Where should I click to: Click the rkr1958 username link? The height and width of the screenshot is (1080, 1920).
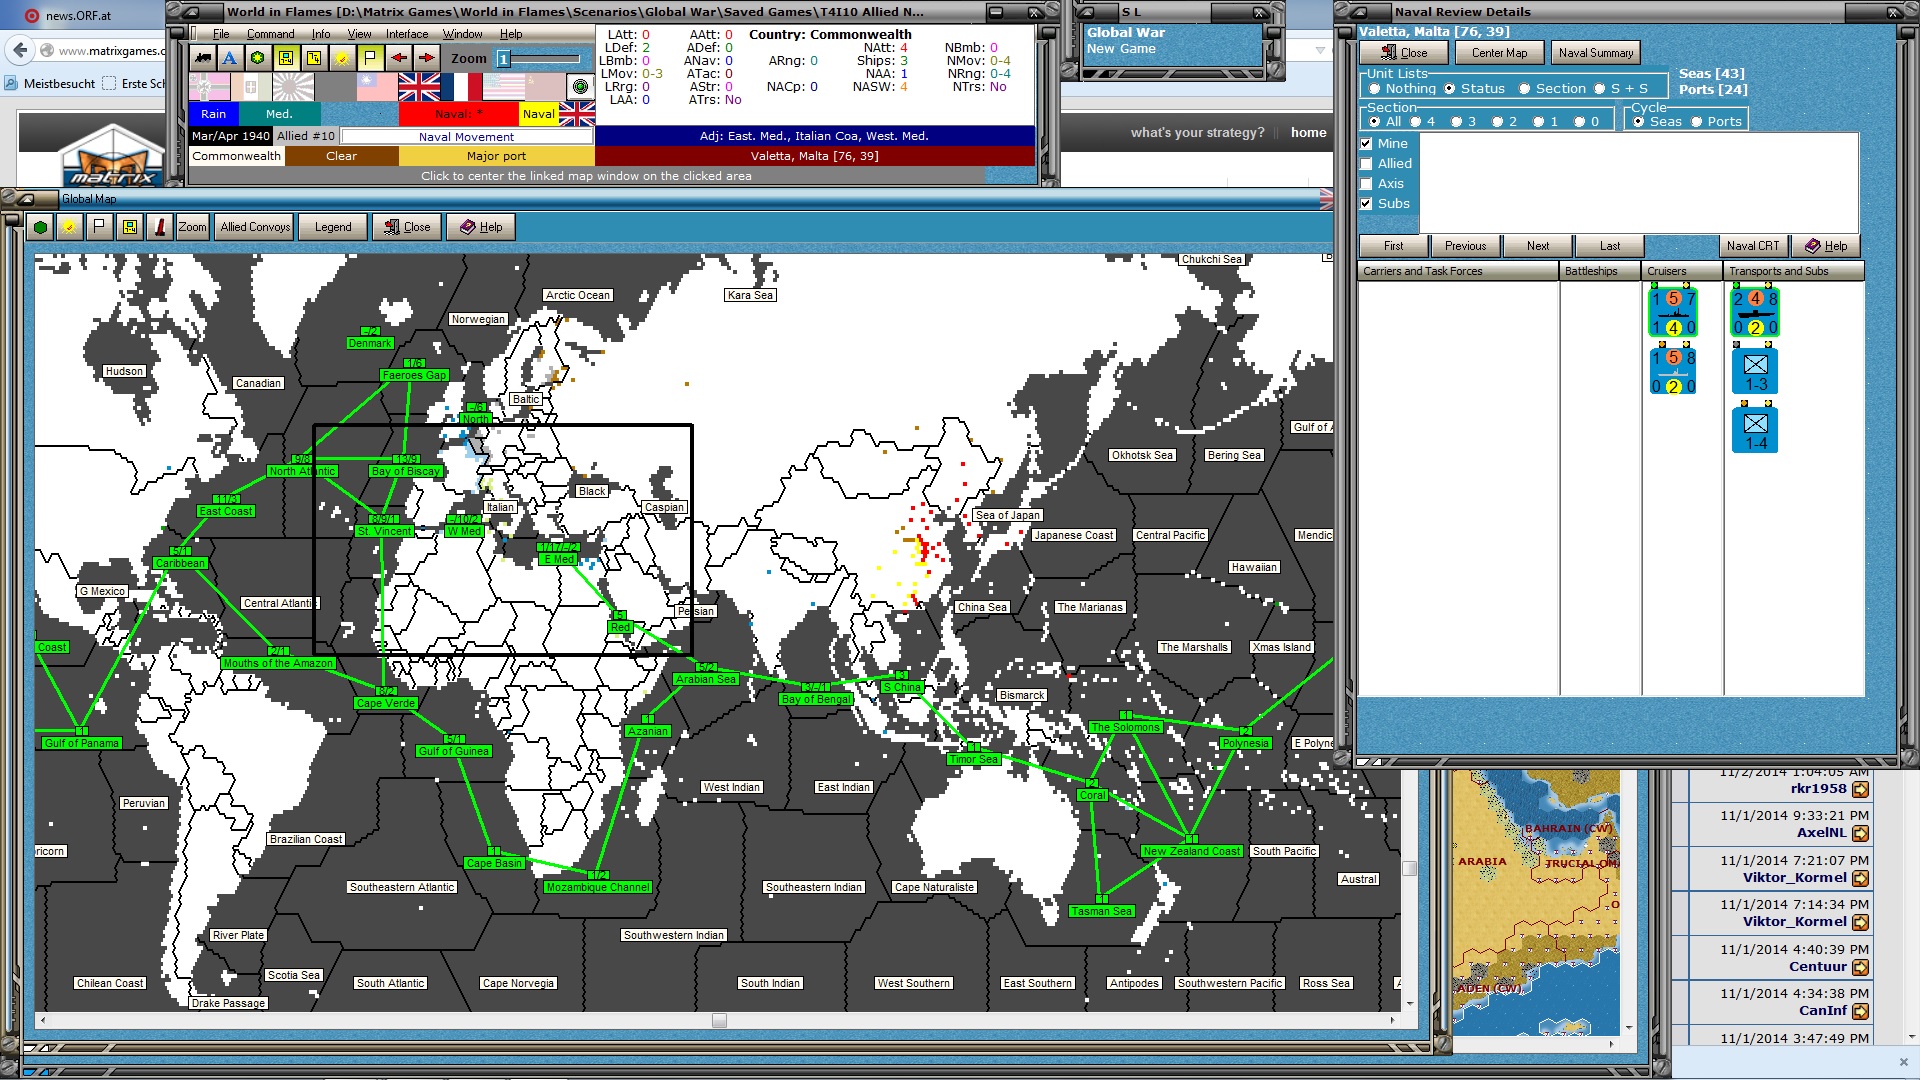(x=1818, y=789)
